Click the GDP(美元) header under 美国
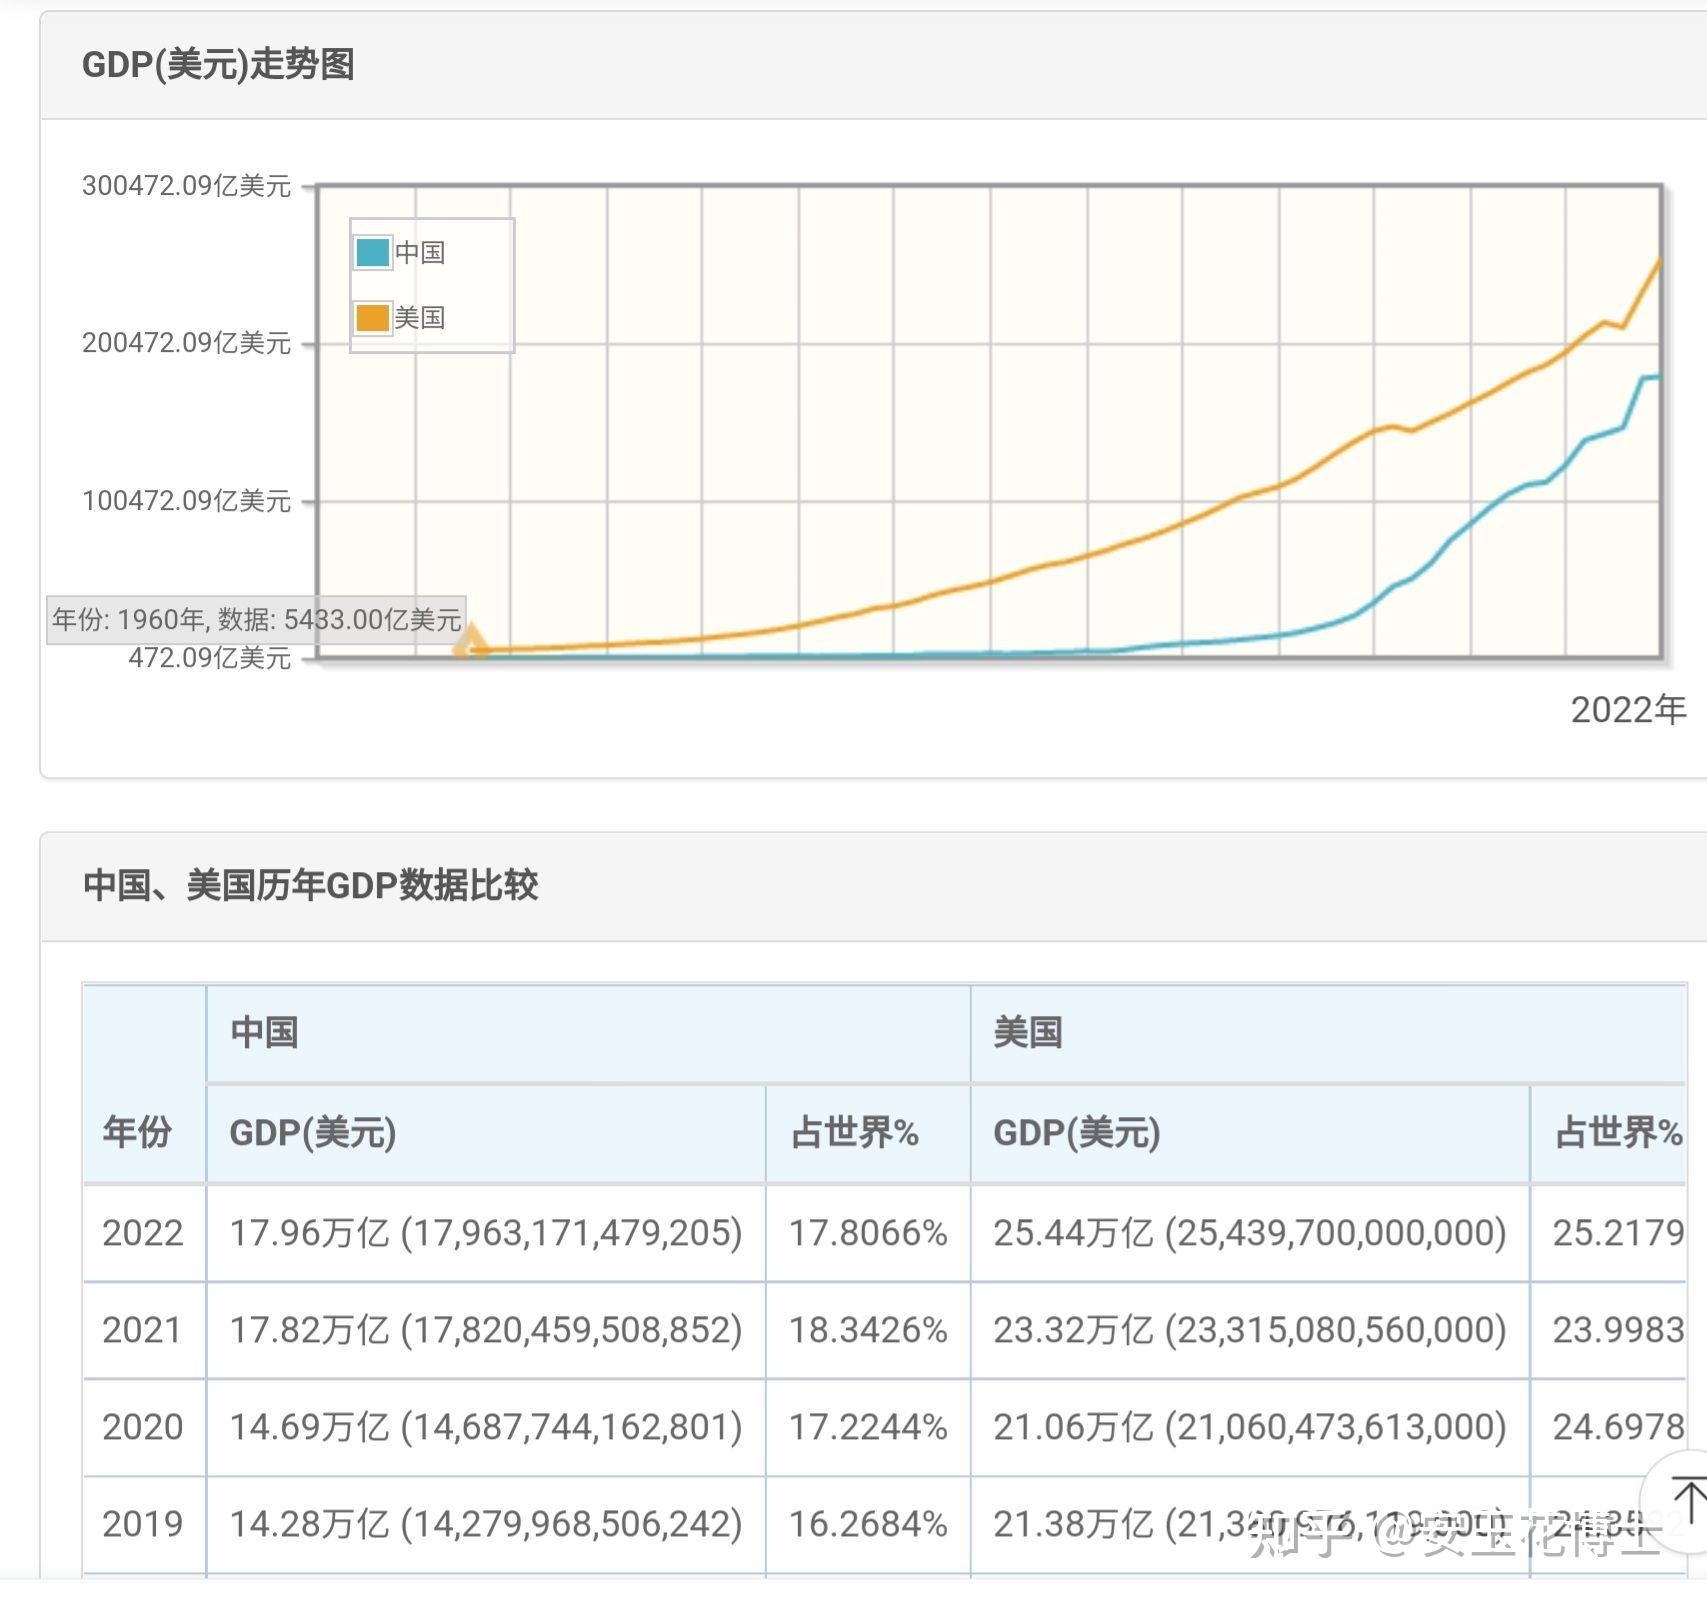This screenshot has height=1603, width=1707. [x=1077, y=1133]
